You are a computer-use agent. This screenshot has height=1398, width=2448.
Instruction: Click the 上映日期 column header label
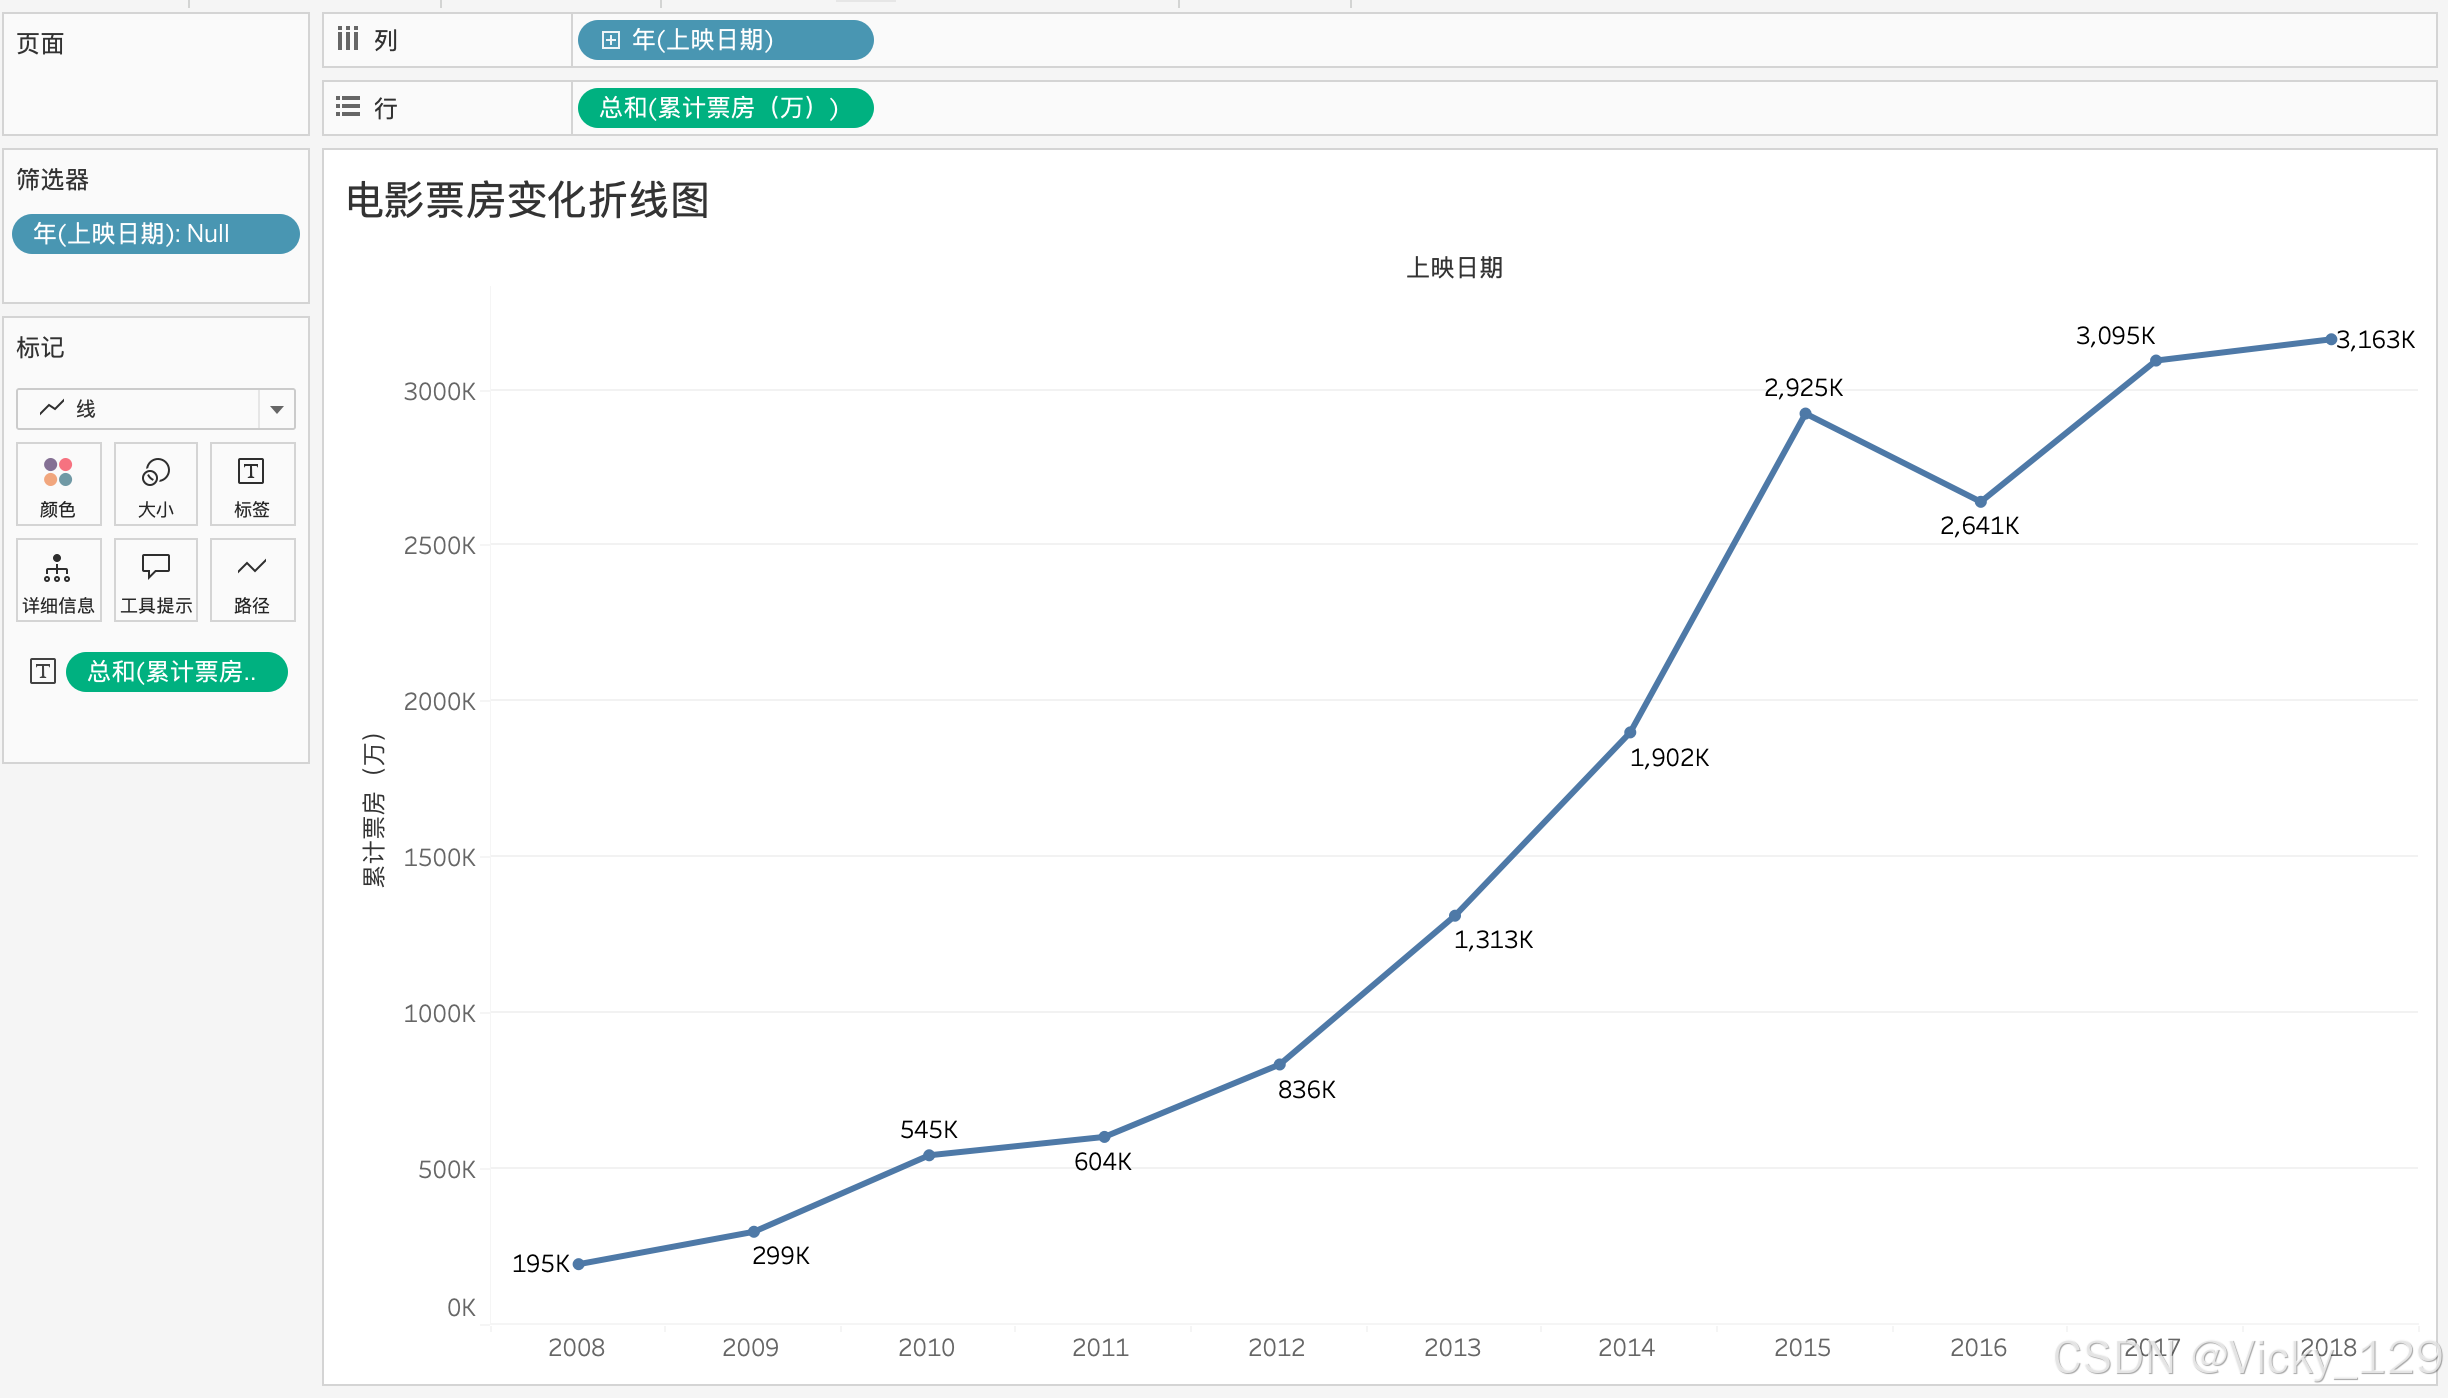coord(1454,268)
